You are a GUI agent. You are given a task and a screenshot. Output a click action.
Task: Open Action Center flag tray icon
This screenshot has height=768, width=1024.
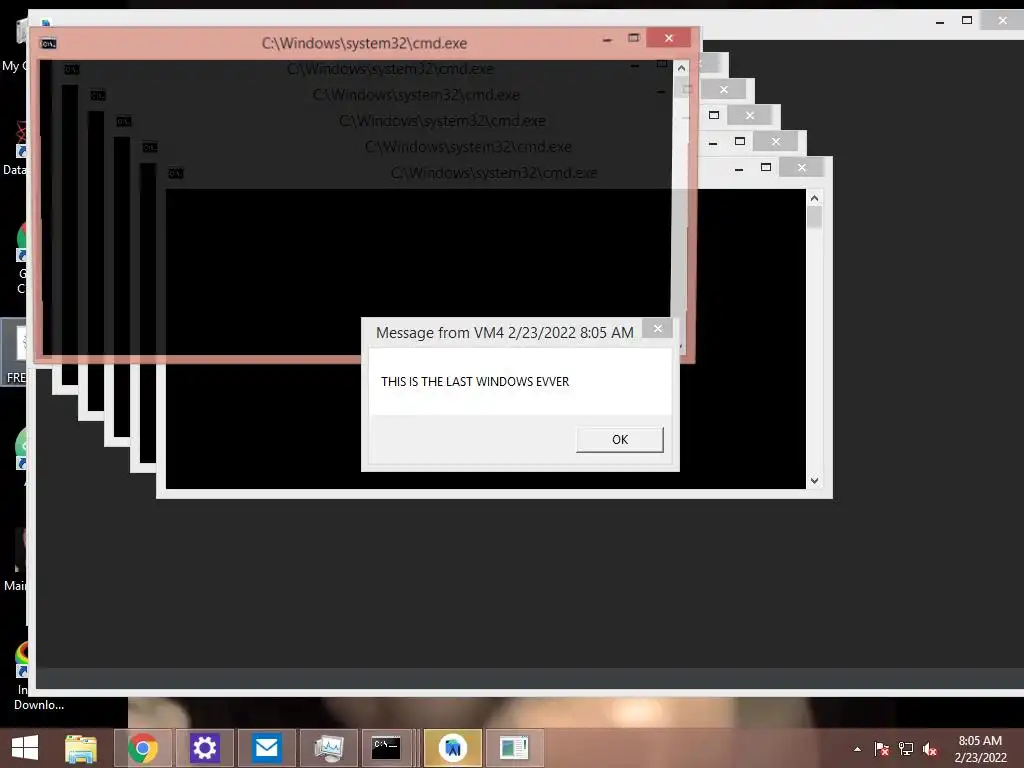pos(882,749)
